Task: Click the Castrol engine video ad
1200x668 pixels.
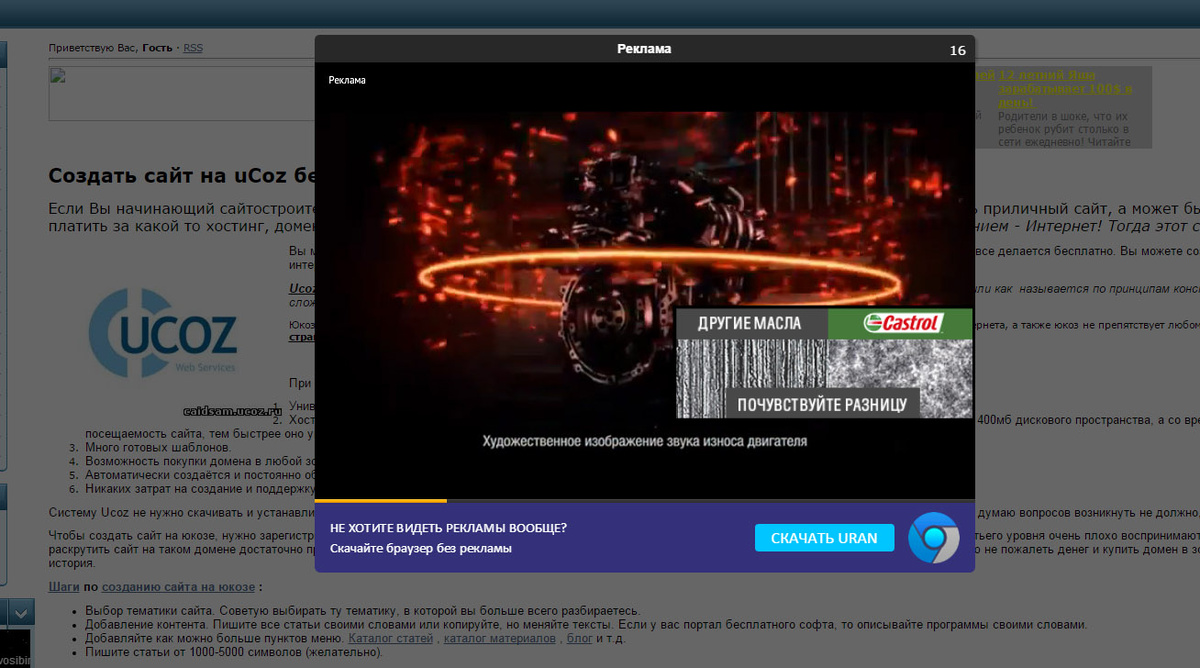Action: point(644,280)
